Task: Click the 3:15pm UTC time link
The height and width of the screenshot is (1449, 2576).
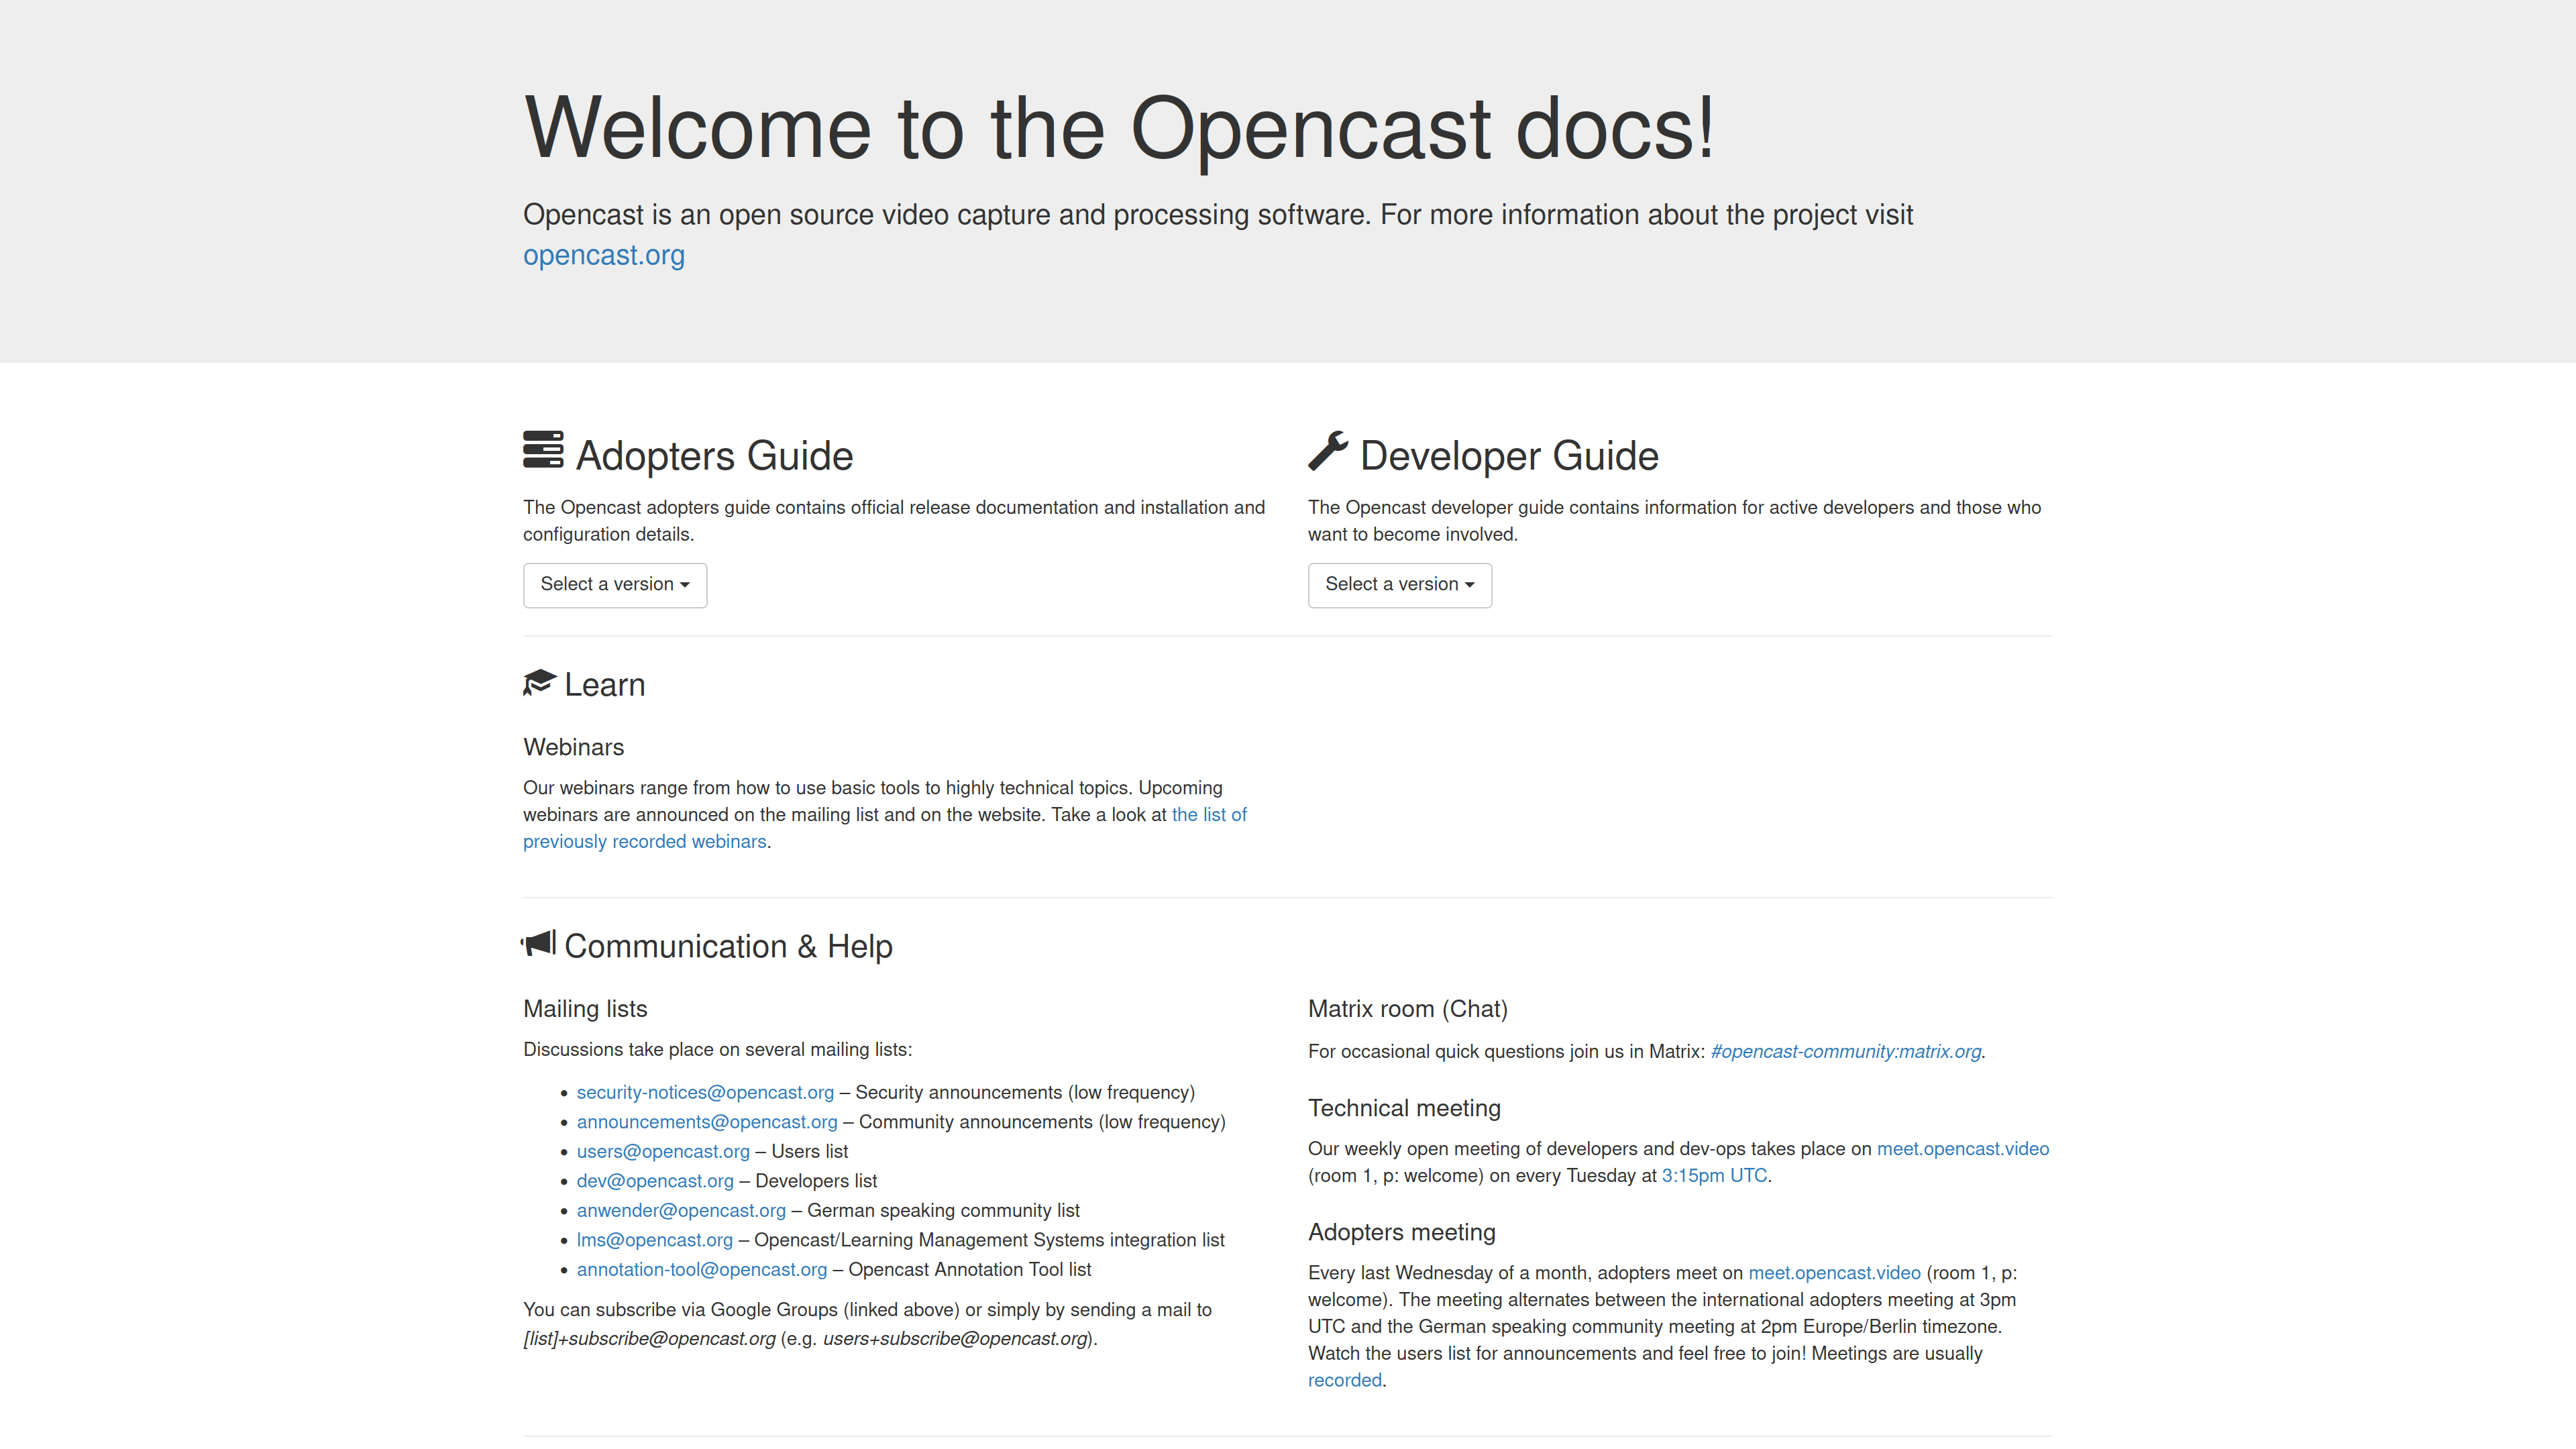Action: [1714, 1175]
